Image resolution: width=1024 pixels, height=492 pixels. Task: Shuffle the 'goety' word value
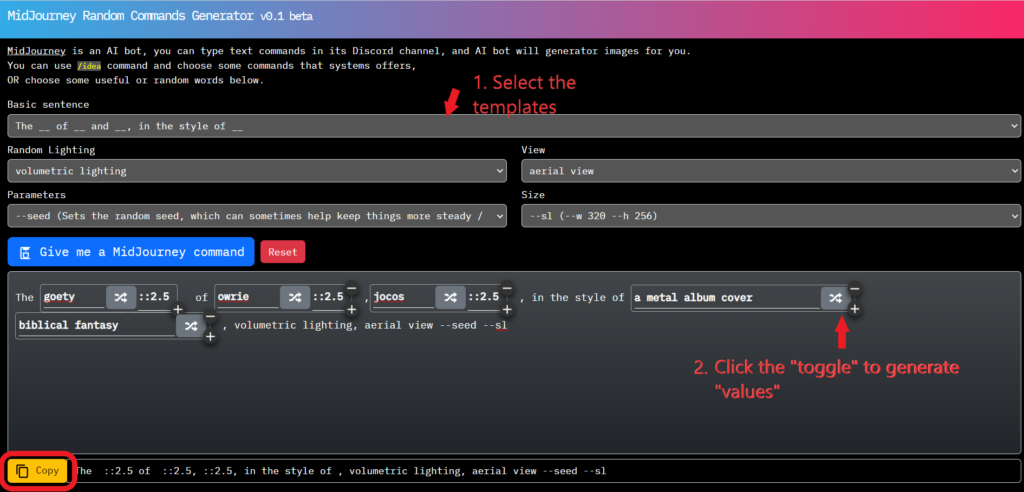click(121, 297)
